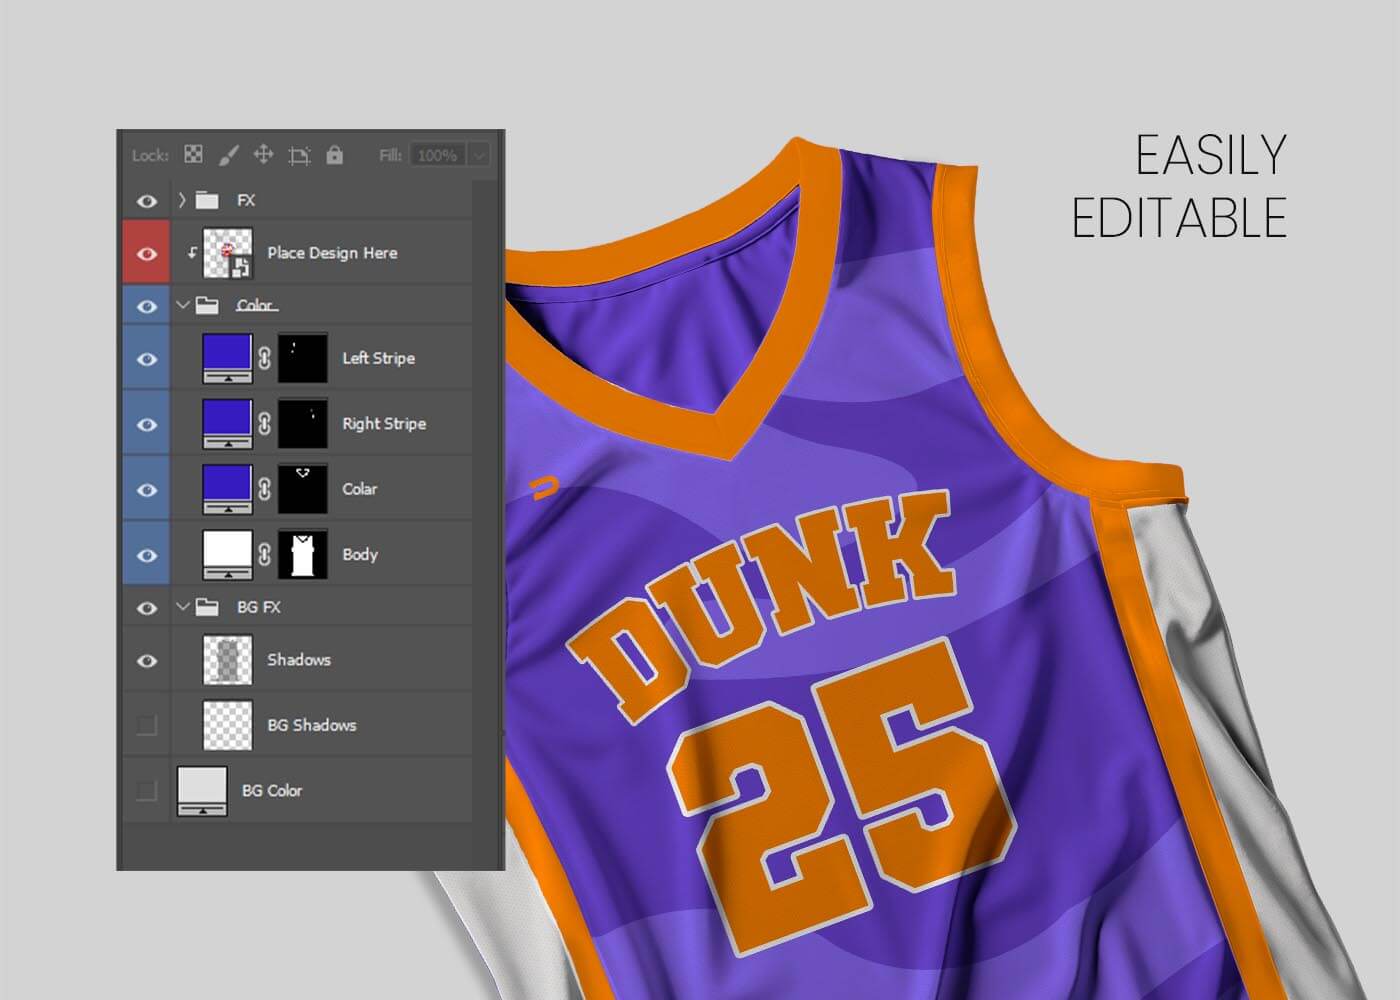This screenshot has height=1000, width=1400.
Task: Collapse the BG FX group
Action: (182, 607)
